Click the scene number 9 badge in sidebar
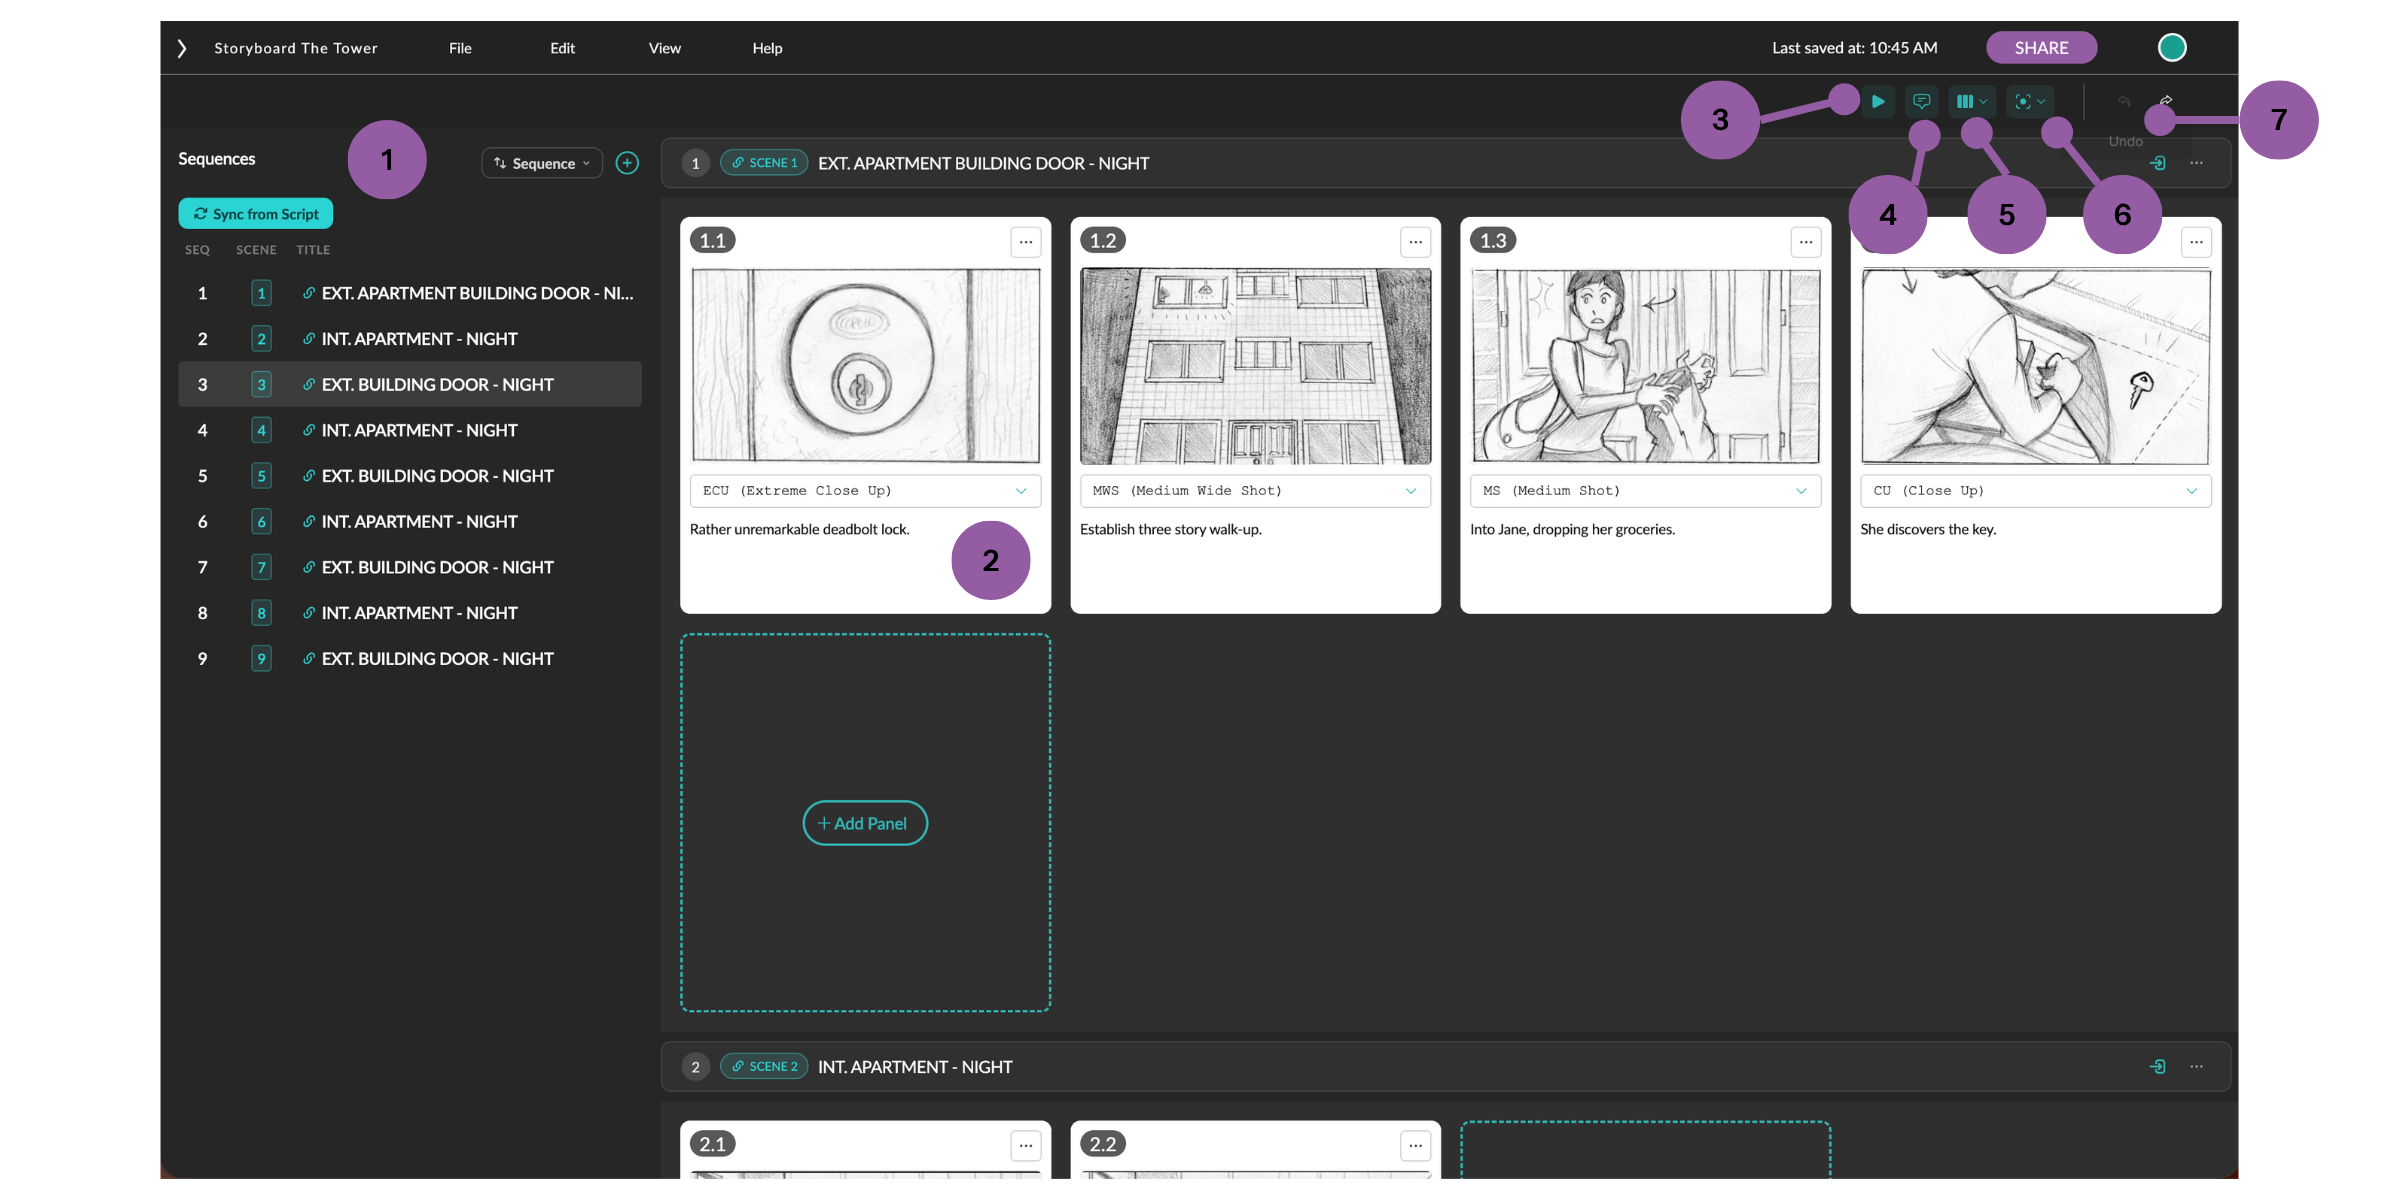 [x=261, y=659]
